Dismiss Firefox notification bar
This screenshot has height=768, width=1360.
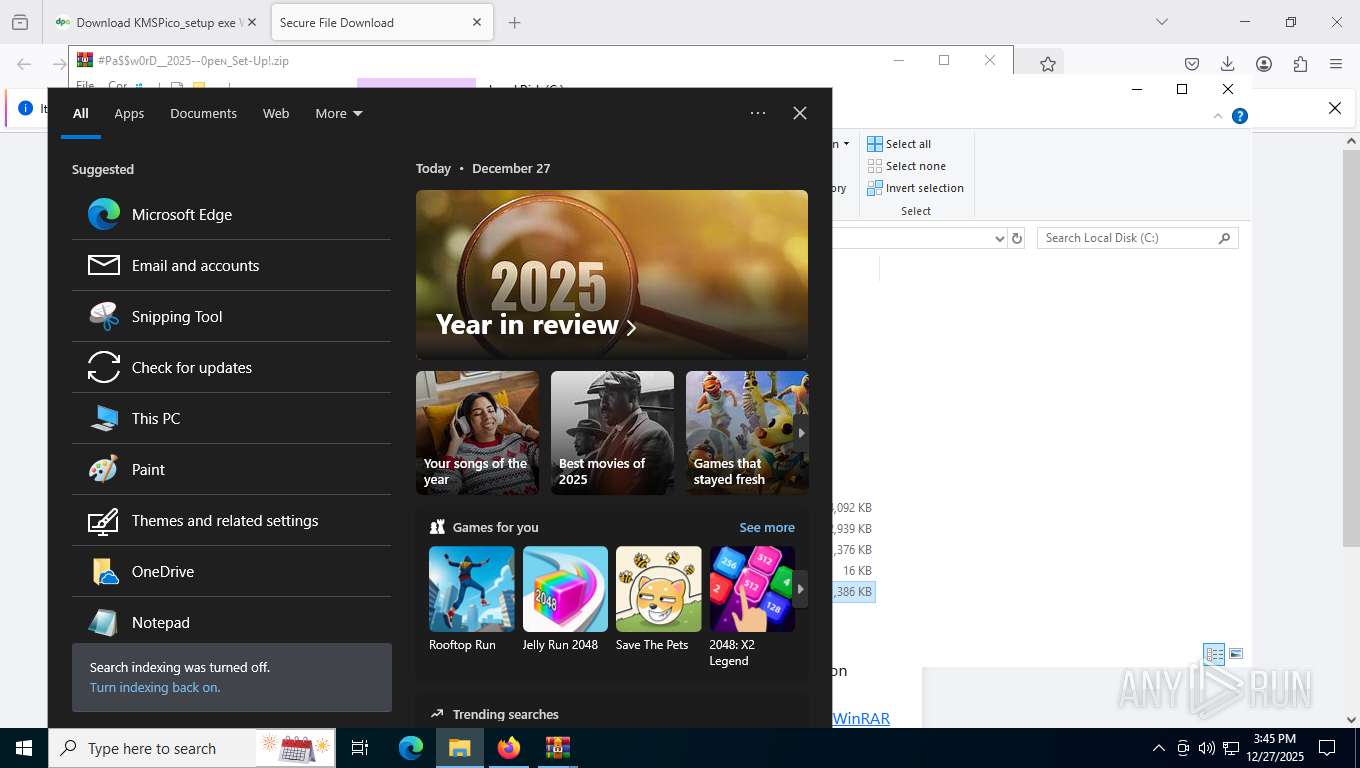coord(1334,108)
